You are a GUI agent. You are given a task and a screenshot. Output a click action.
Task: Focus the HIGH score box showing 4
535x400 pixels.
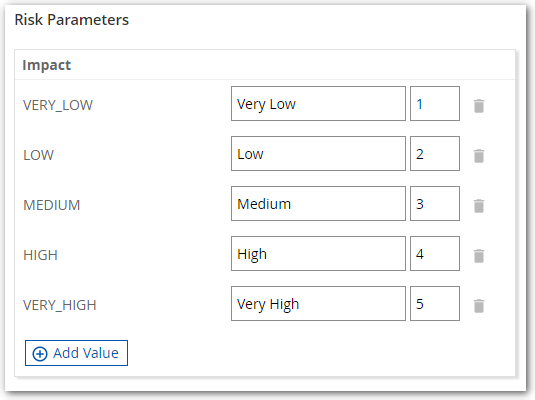coord(435,254)
